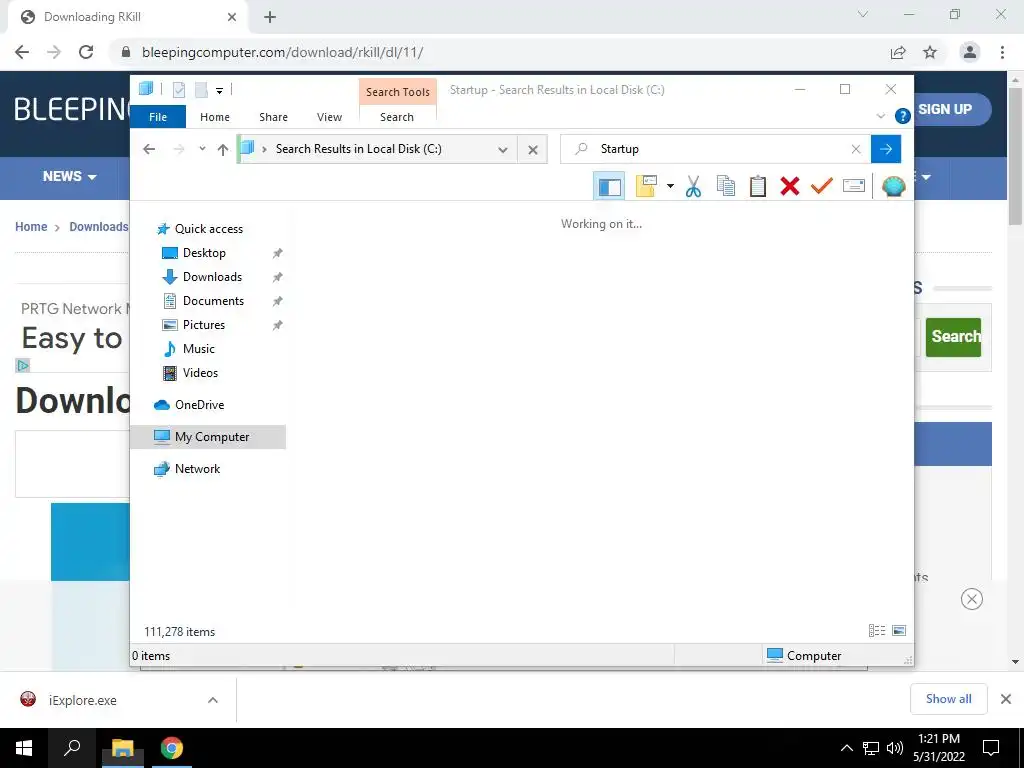The height and width of the screenshot is (768, 1024).
Task: Open the Chrome three-dot menu
Action: click(x=1002, y=52)
